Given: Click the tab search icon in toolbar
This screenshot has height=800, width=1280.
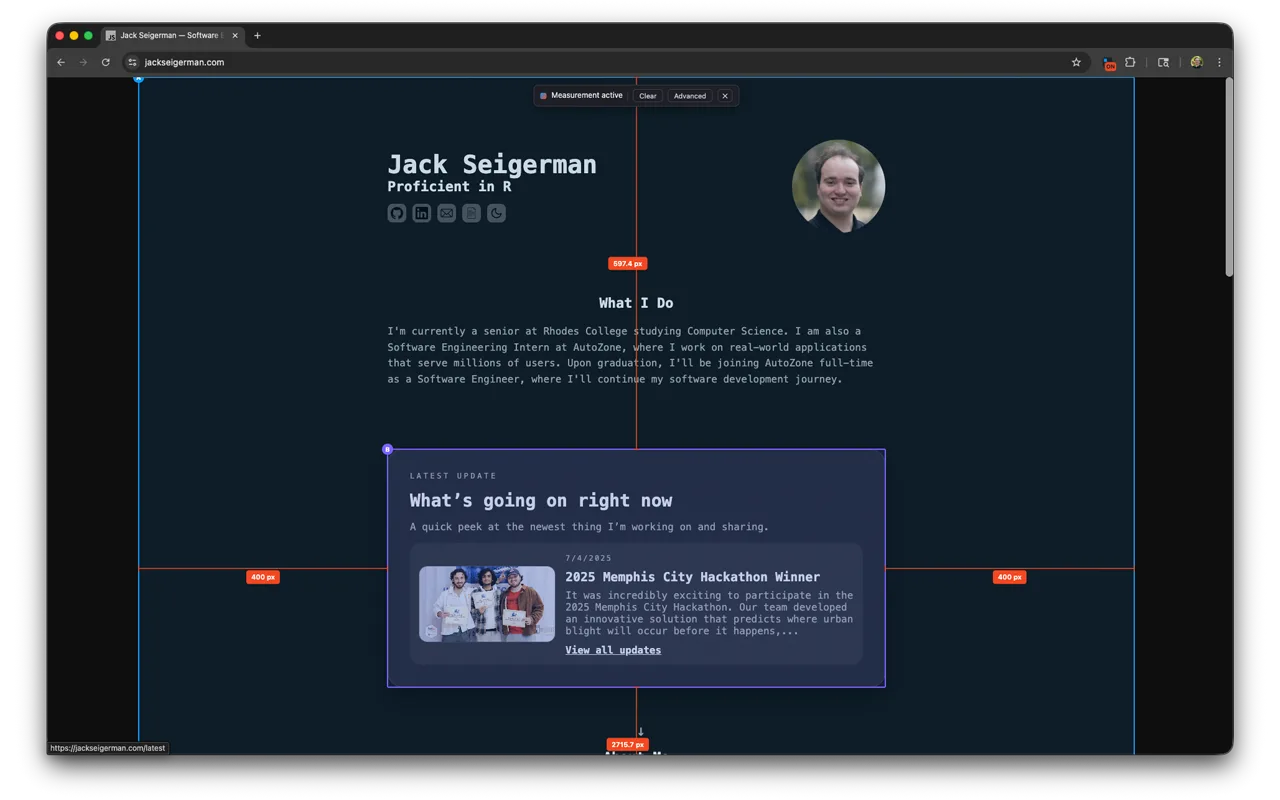Looking at the screenshot, I should [x=1163, y=62].
